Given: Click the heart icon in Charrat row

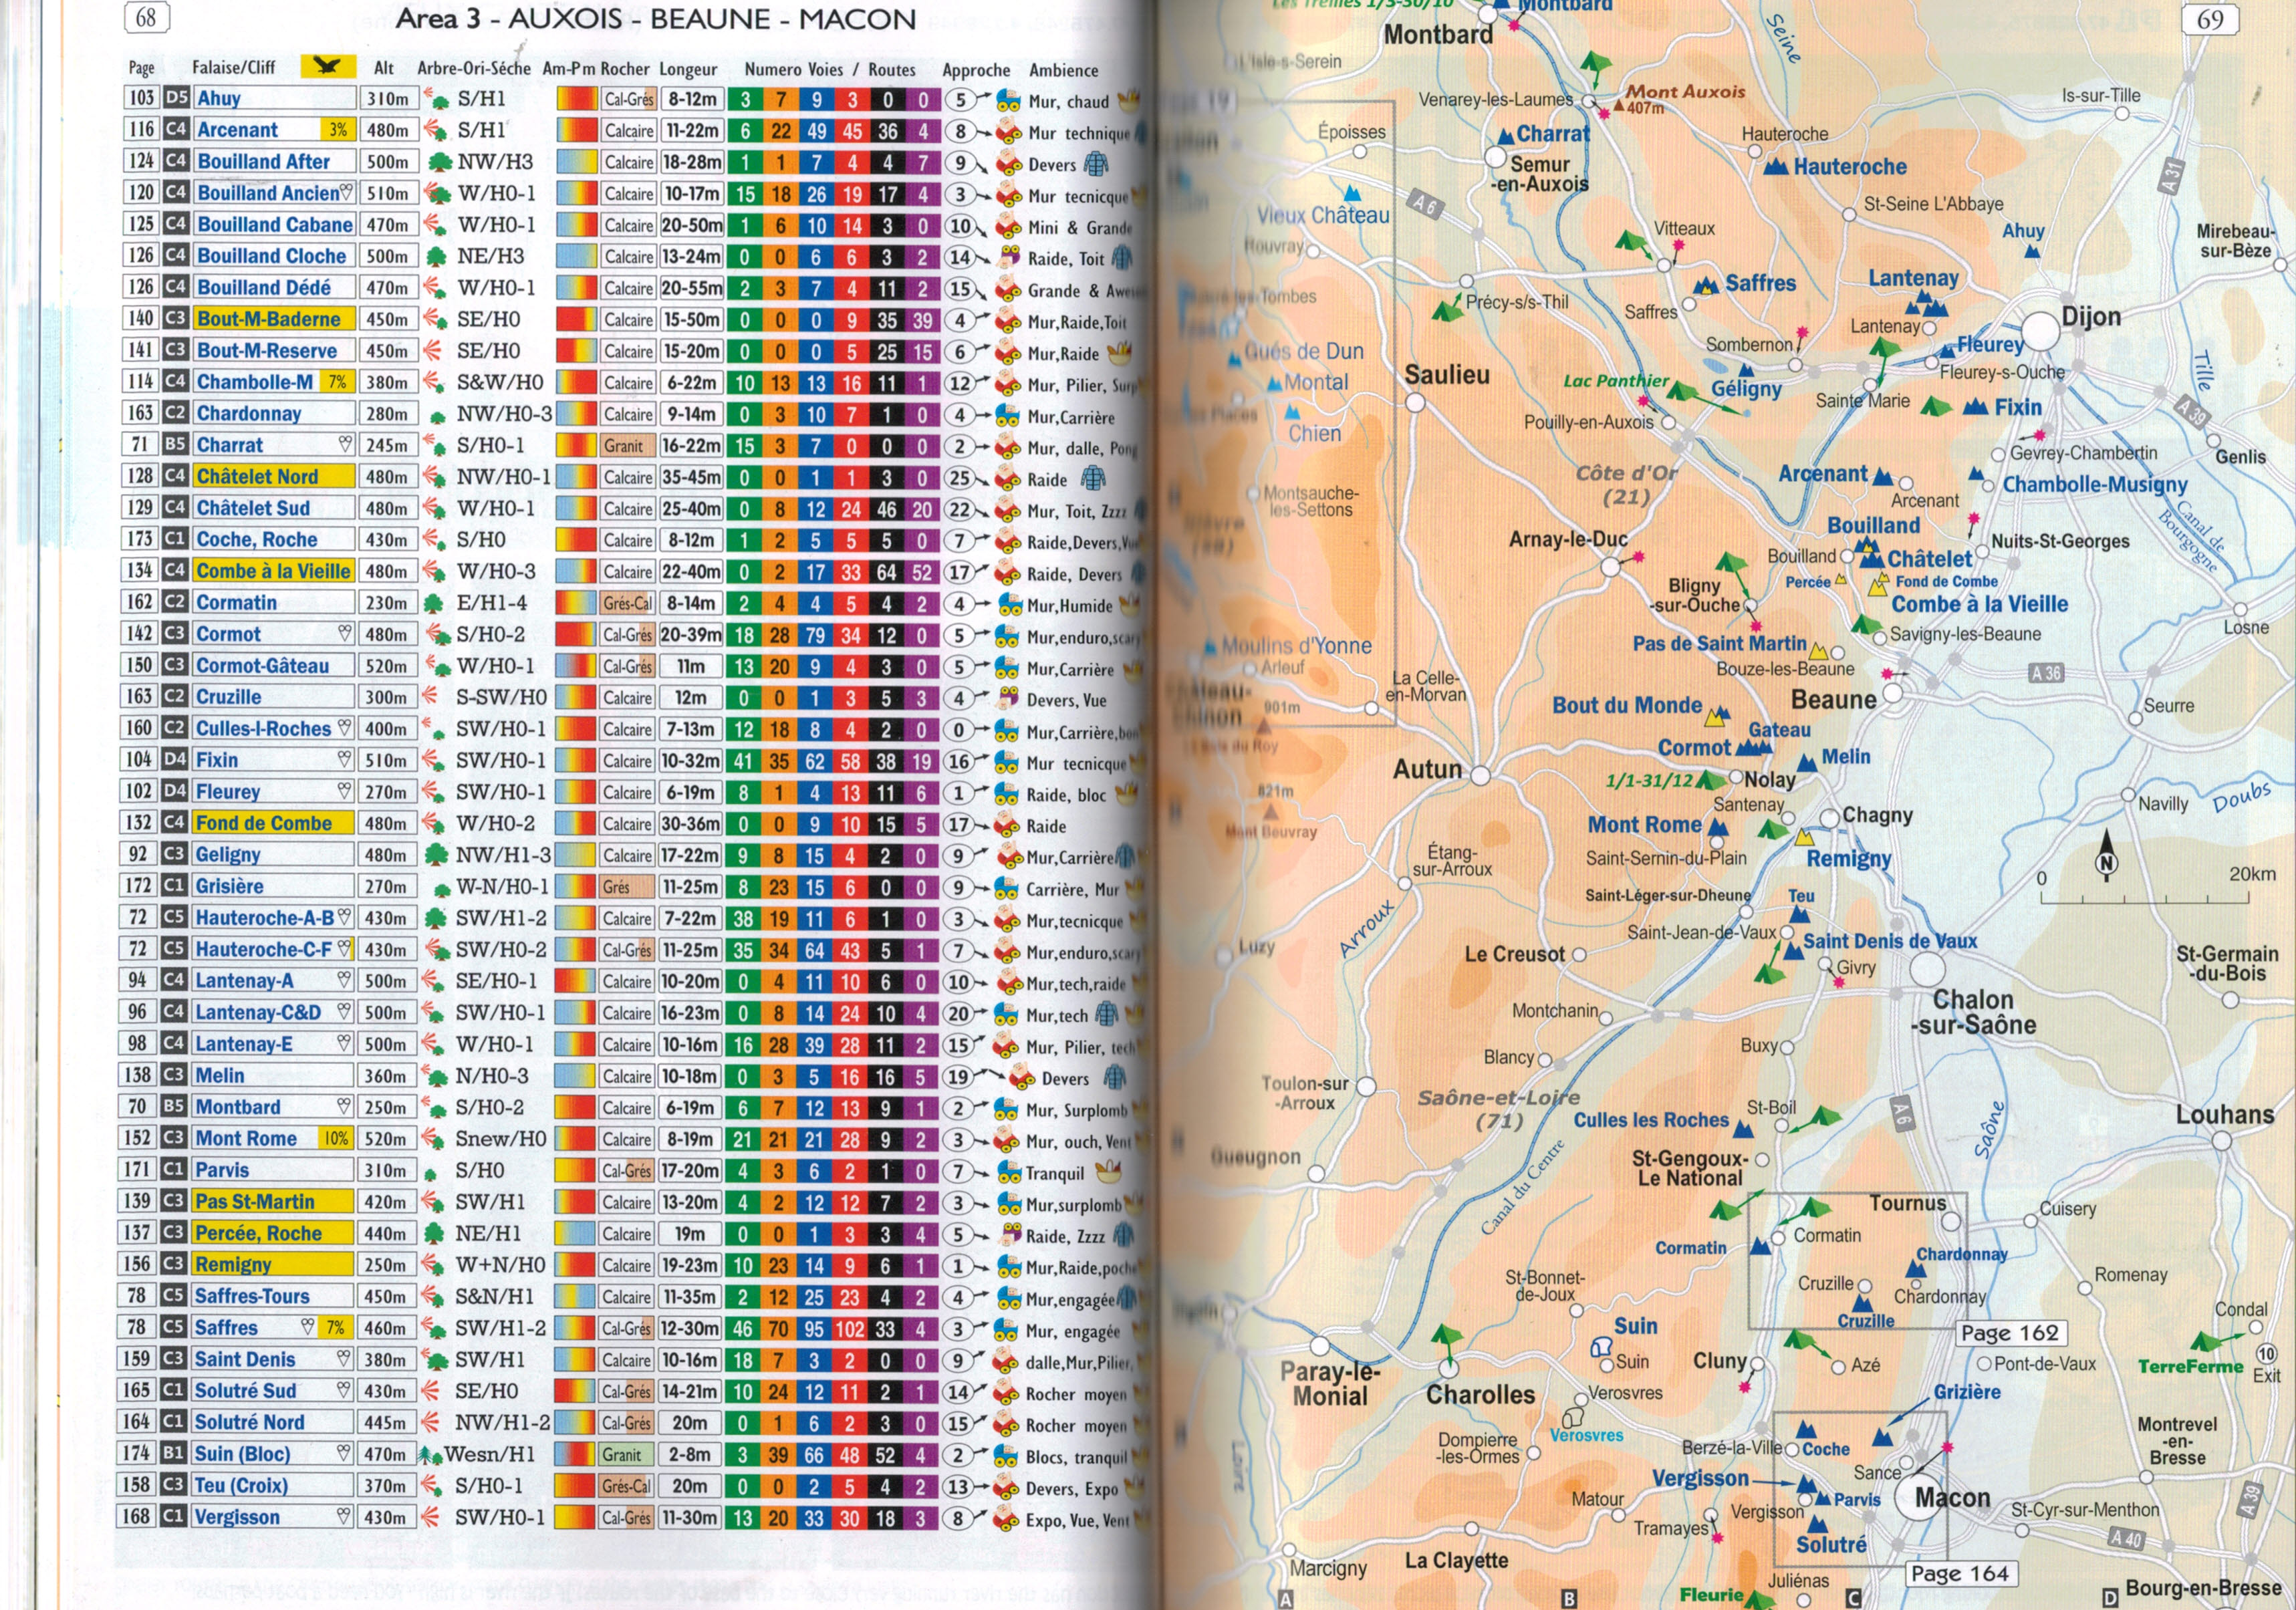Looking at the screenshot, I should point(345,445).
